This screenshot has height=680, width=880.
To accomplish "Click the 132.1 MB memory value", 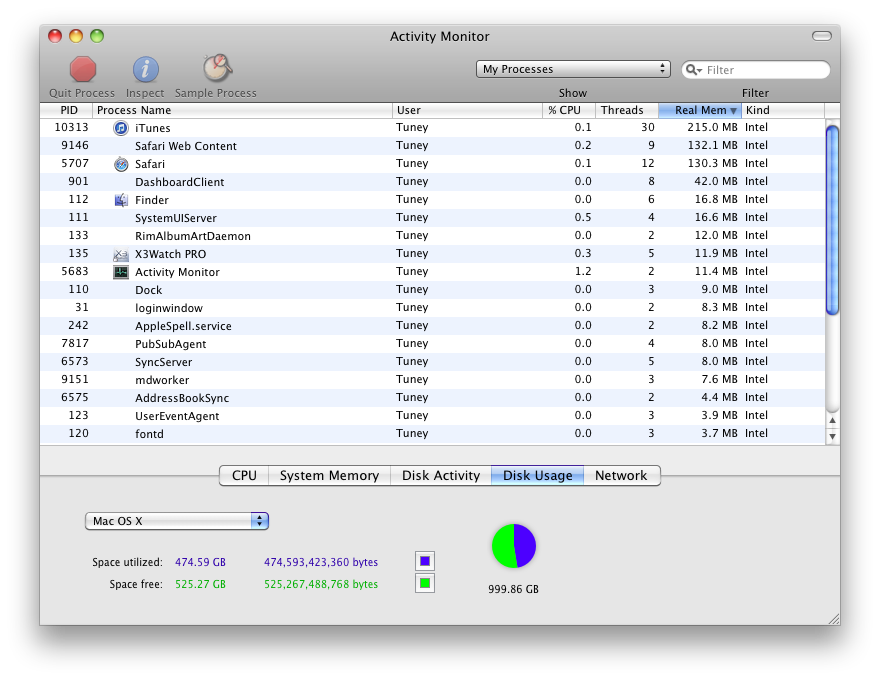I will [x=713, y=145].
